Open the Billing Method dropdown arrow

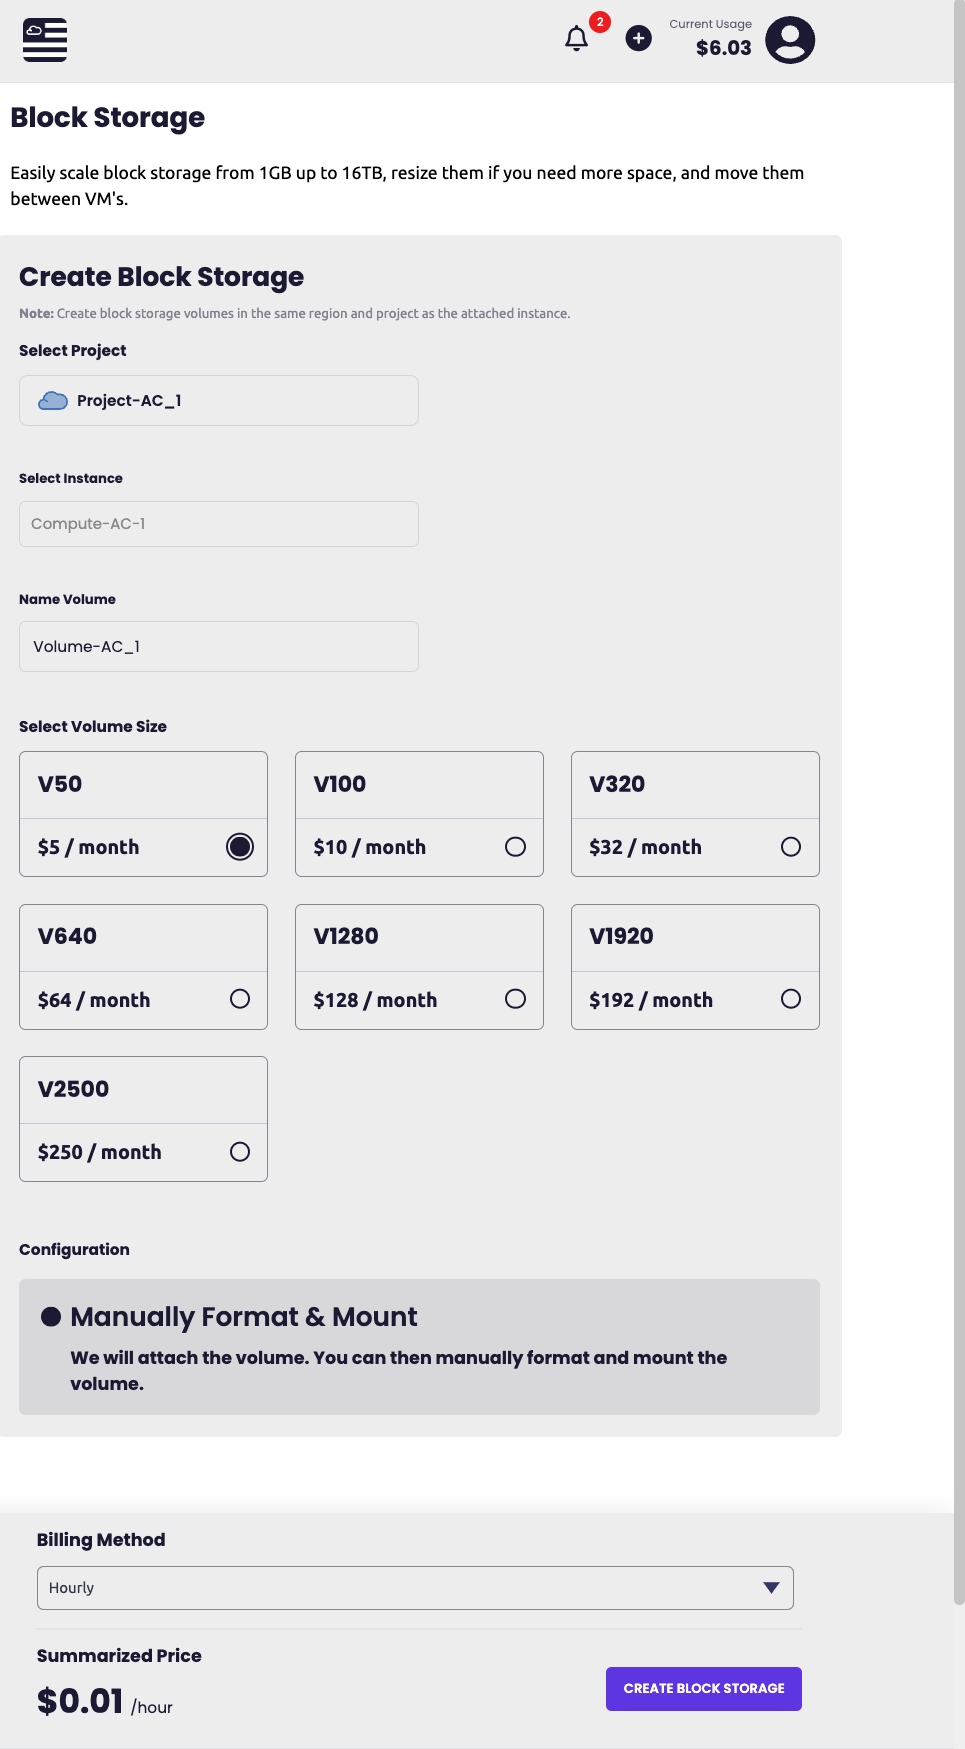click(x=771, y=1588)
